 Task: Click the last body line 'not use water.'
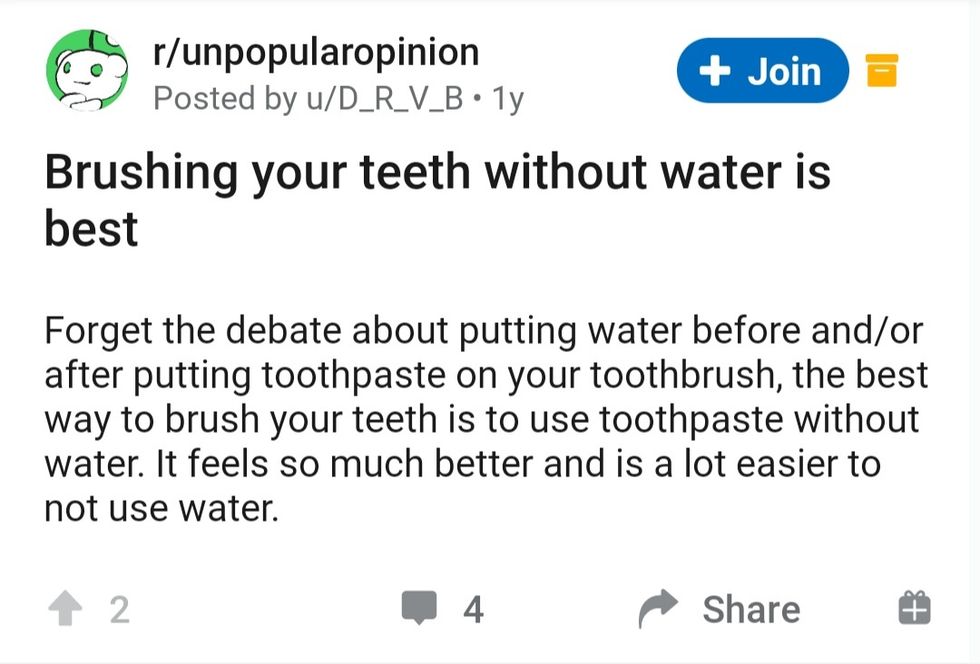[160, 509]
